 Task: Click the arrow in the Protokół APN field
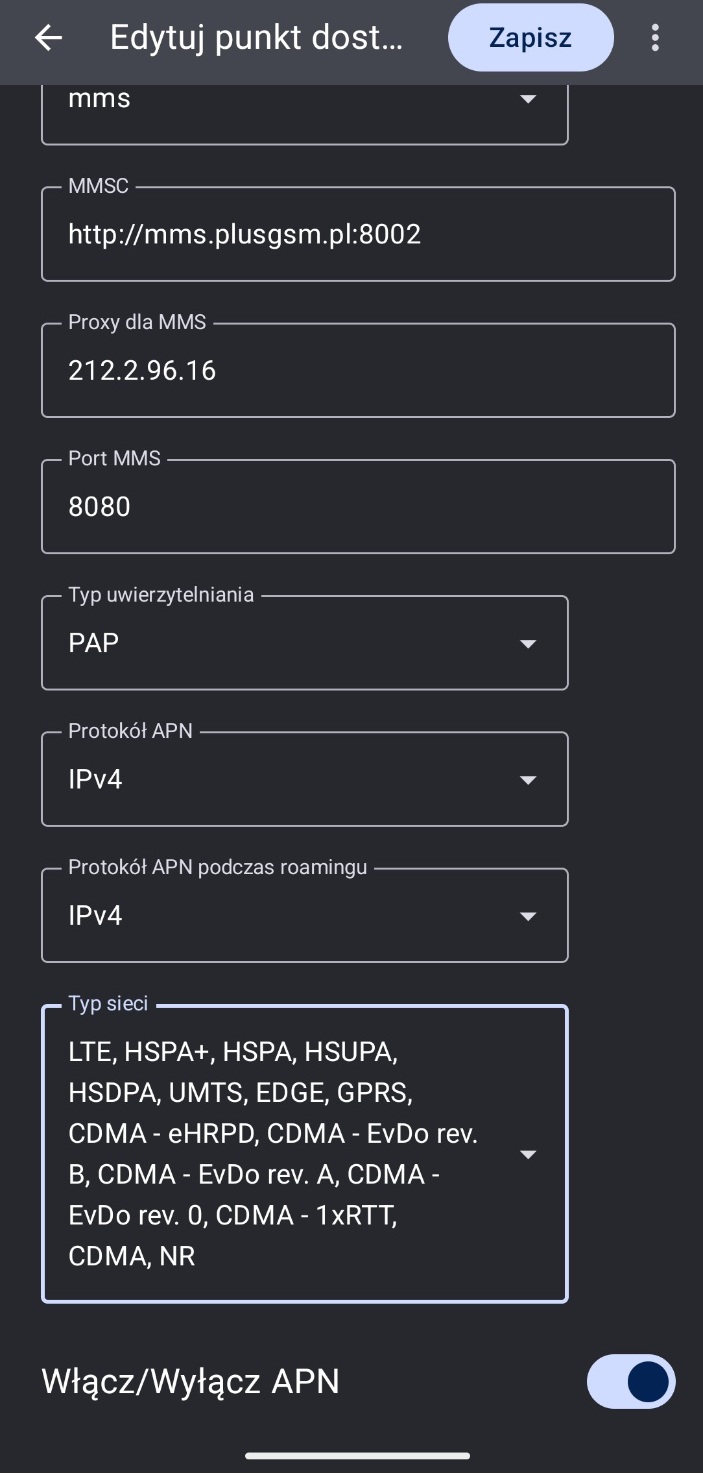tap(528, 780)
